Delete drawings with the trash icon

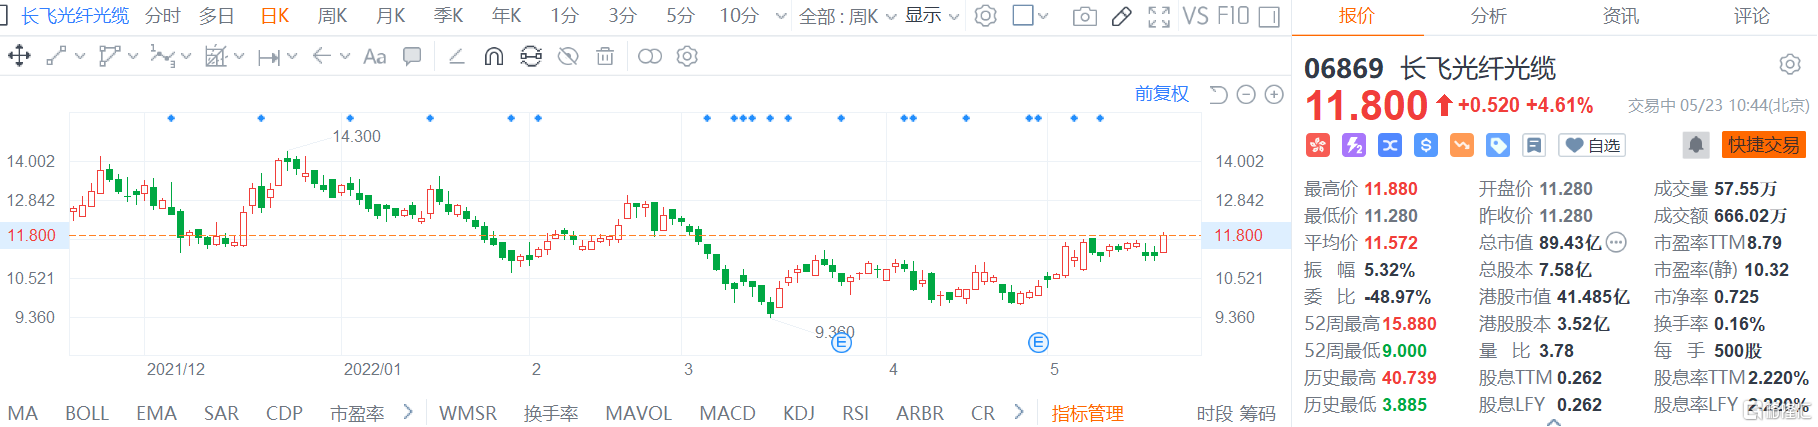[x=605, y=57]
